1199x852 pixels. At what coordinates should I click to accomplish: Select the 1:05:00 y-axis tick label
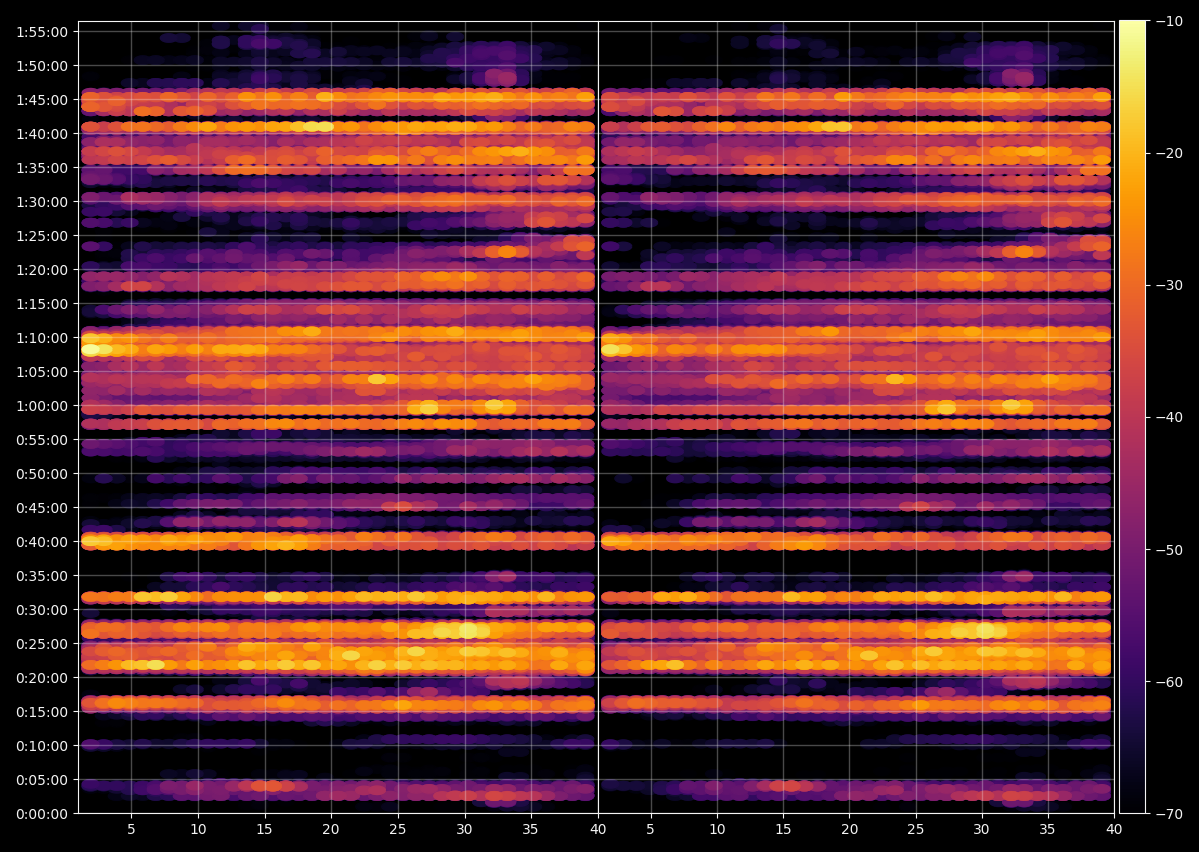[42, 372]
